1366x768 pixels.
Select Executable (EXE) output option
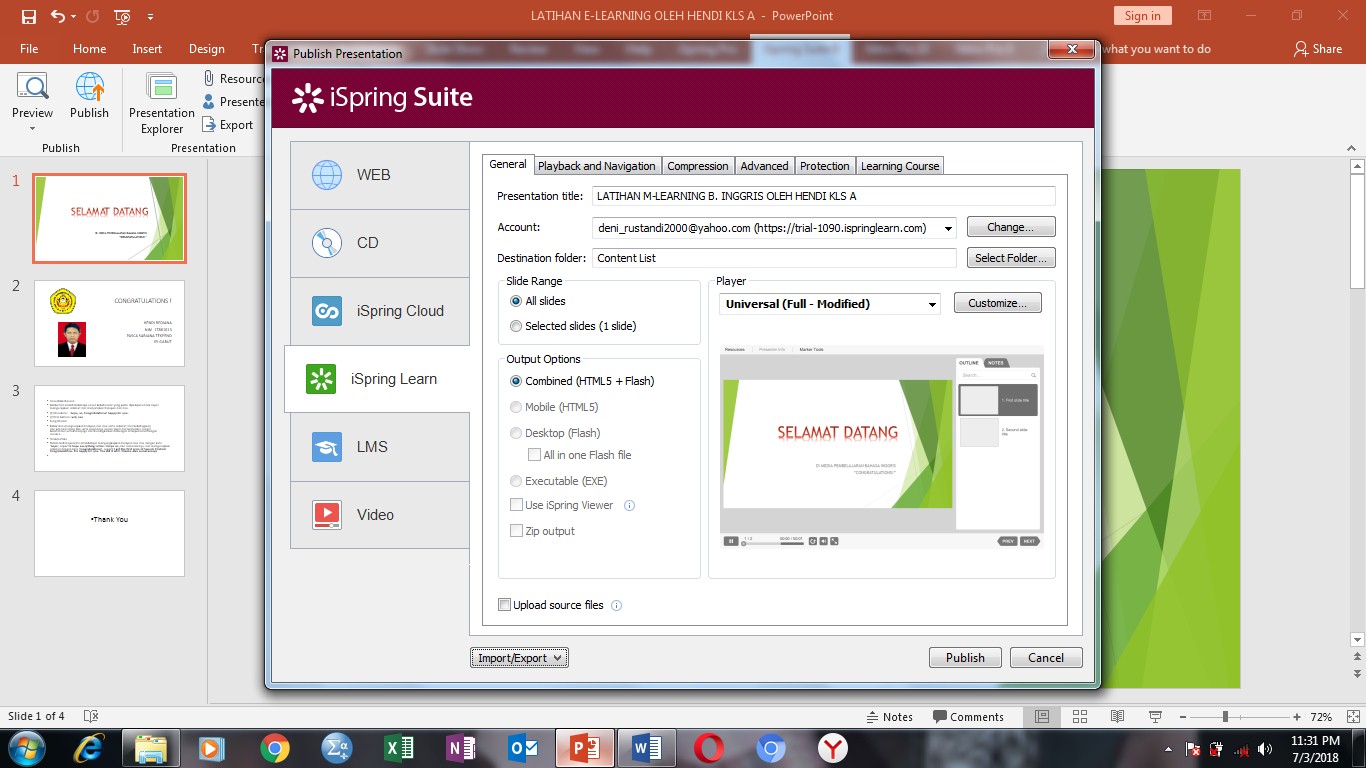(x=516, y=481)
